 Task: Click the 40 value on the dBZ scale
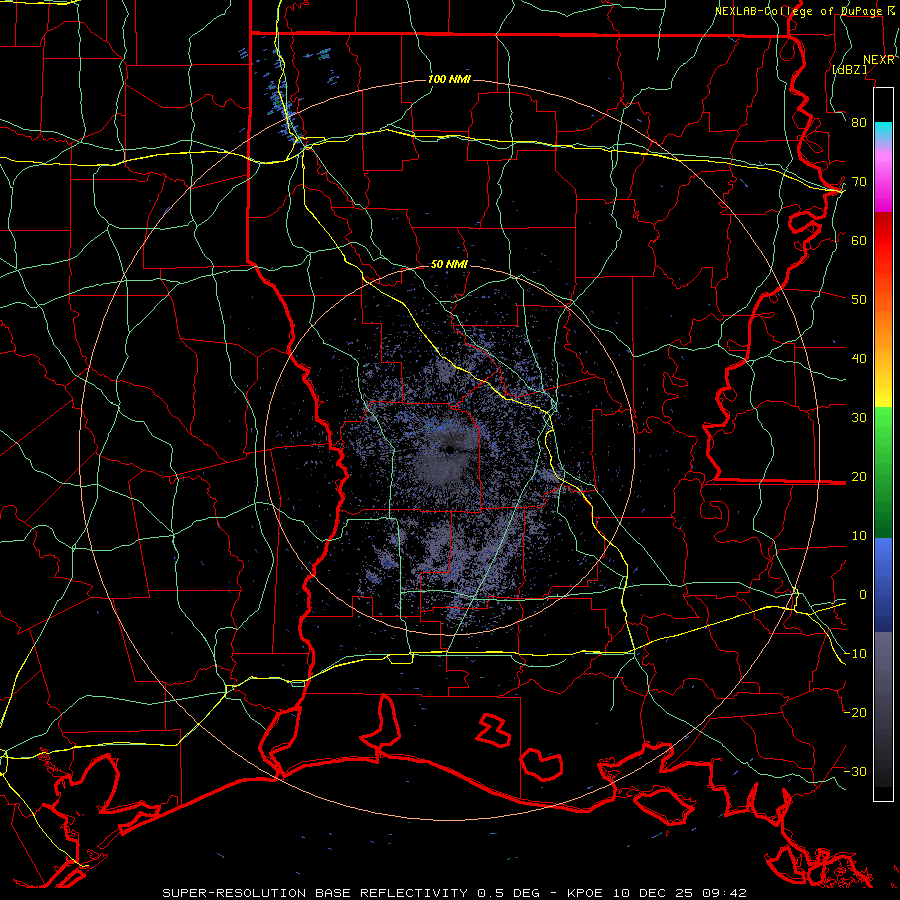(x=859, y=359)
